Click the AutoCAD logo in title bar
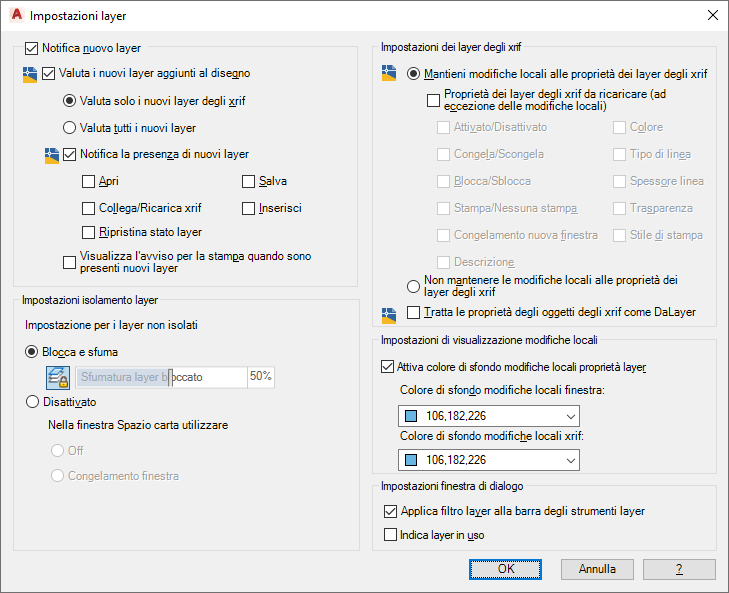The height and width of the screenshot is (593, 729). 16,16
